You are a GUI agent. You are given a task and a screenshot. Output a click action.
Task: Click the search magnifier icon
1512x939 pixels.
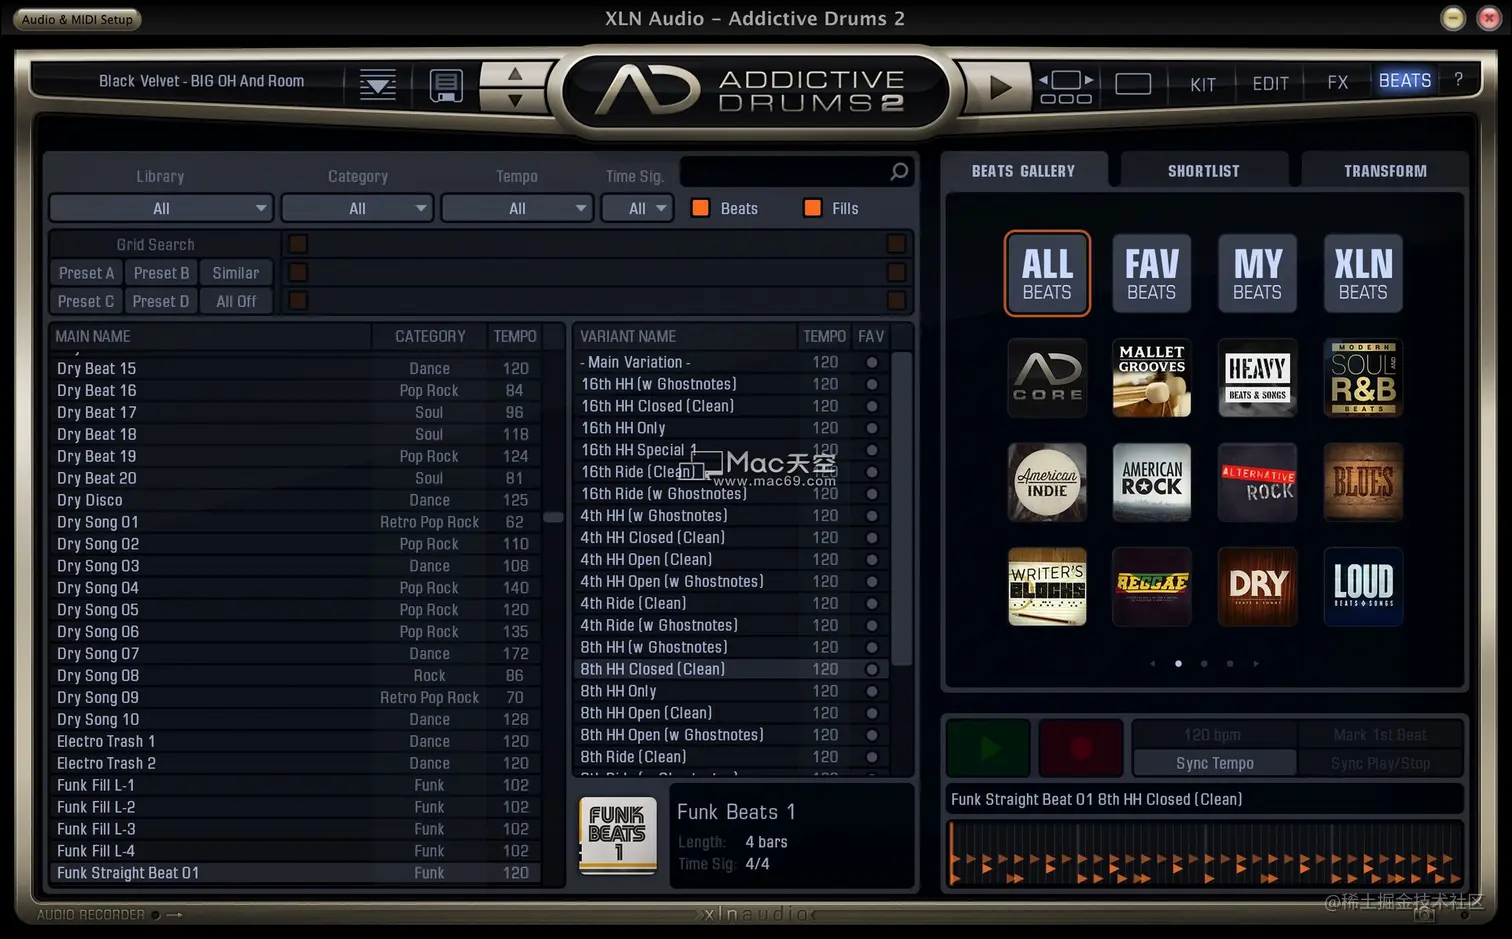pos(899,172)
